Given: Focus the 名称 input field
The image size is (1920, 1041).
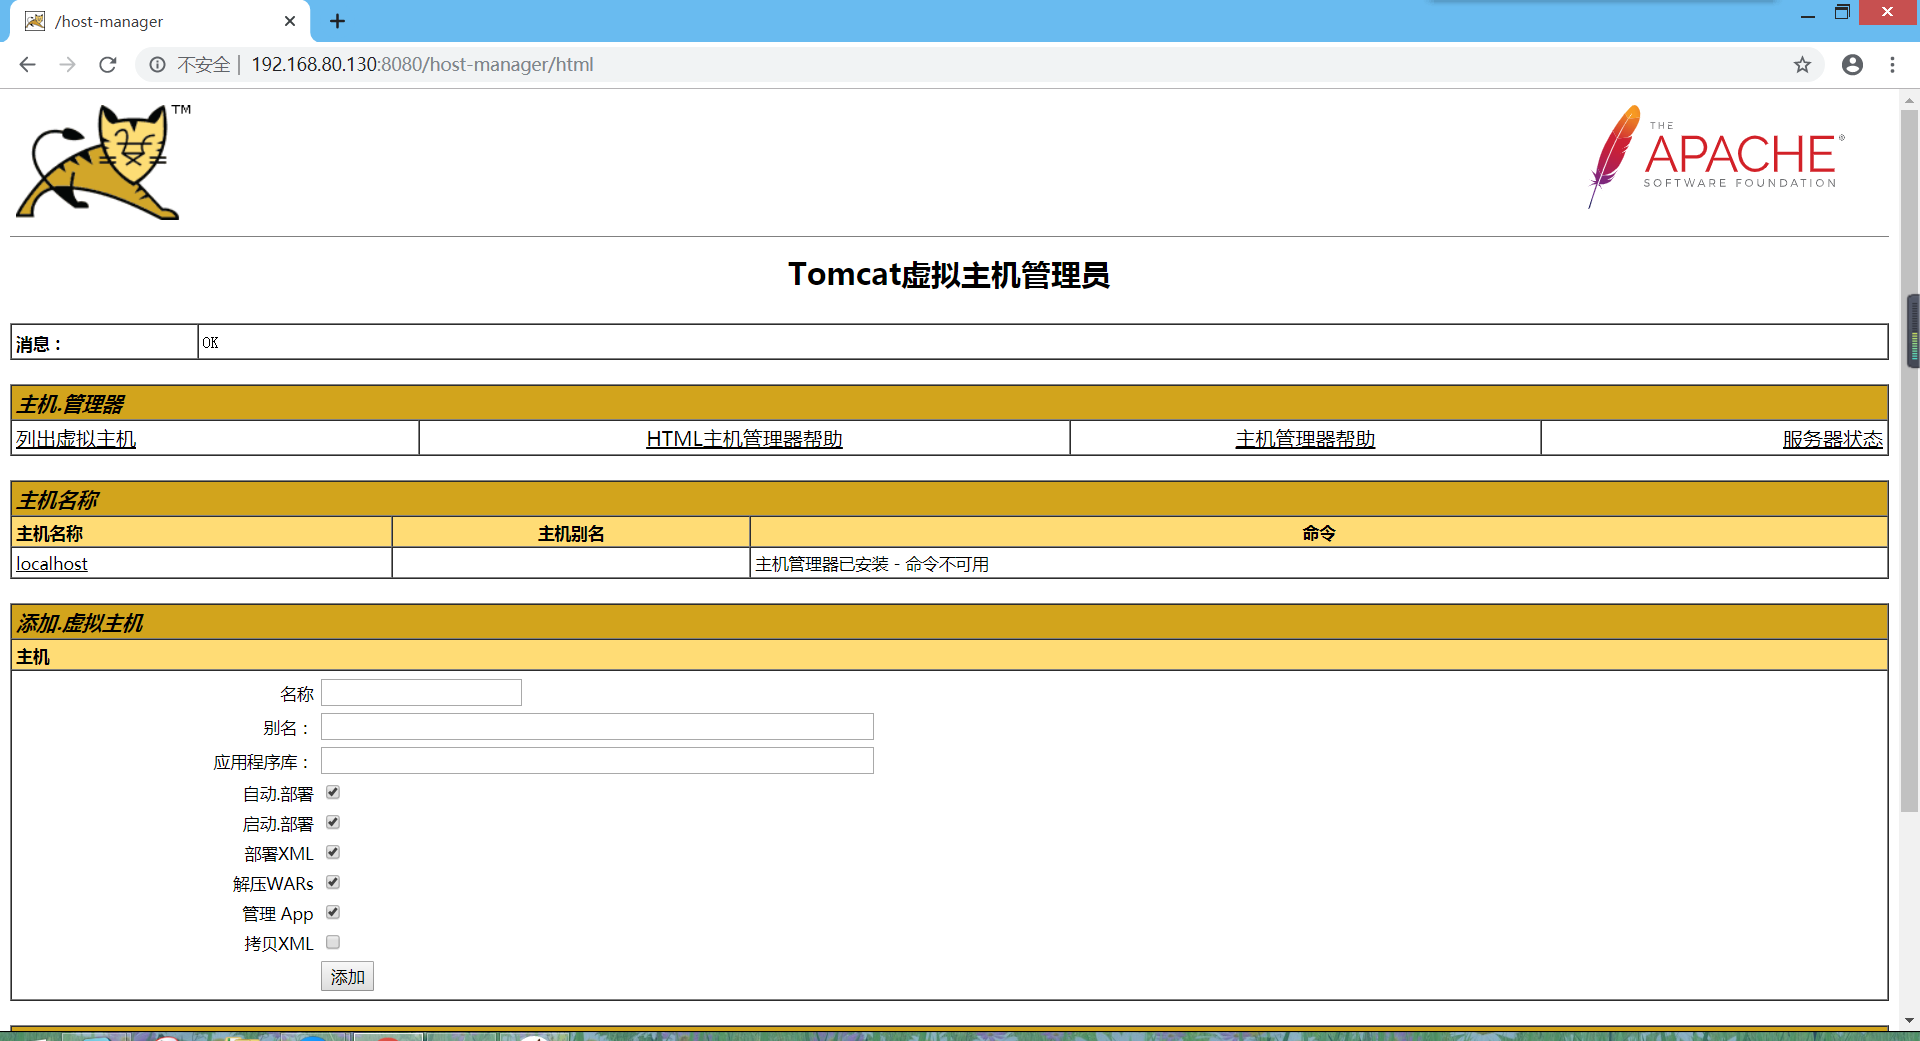Looking at the screenshot, I should coord(421,693).
